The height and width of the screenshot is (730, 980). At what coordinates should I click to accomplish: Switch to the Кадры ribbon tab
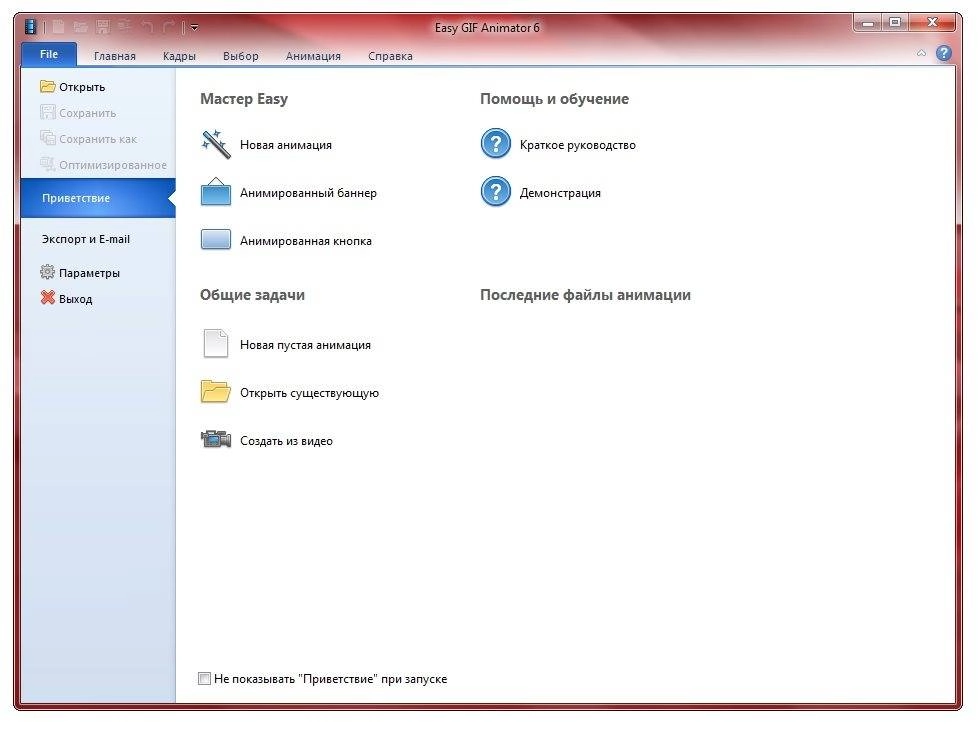click(x=179, y=56)
